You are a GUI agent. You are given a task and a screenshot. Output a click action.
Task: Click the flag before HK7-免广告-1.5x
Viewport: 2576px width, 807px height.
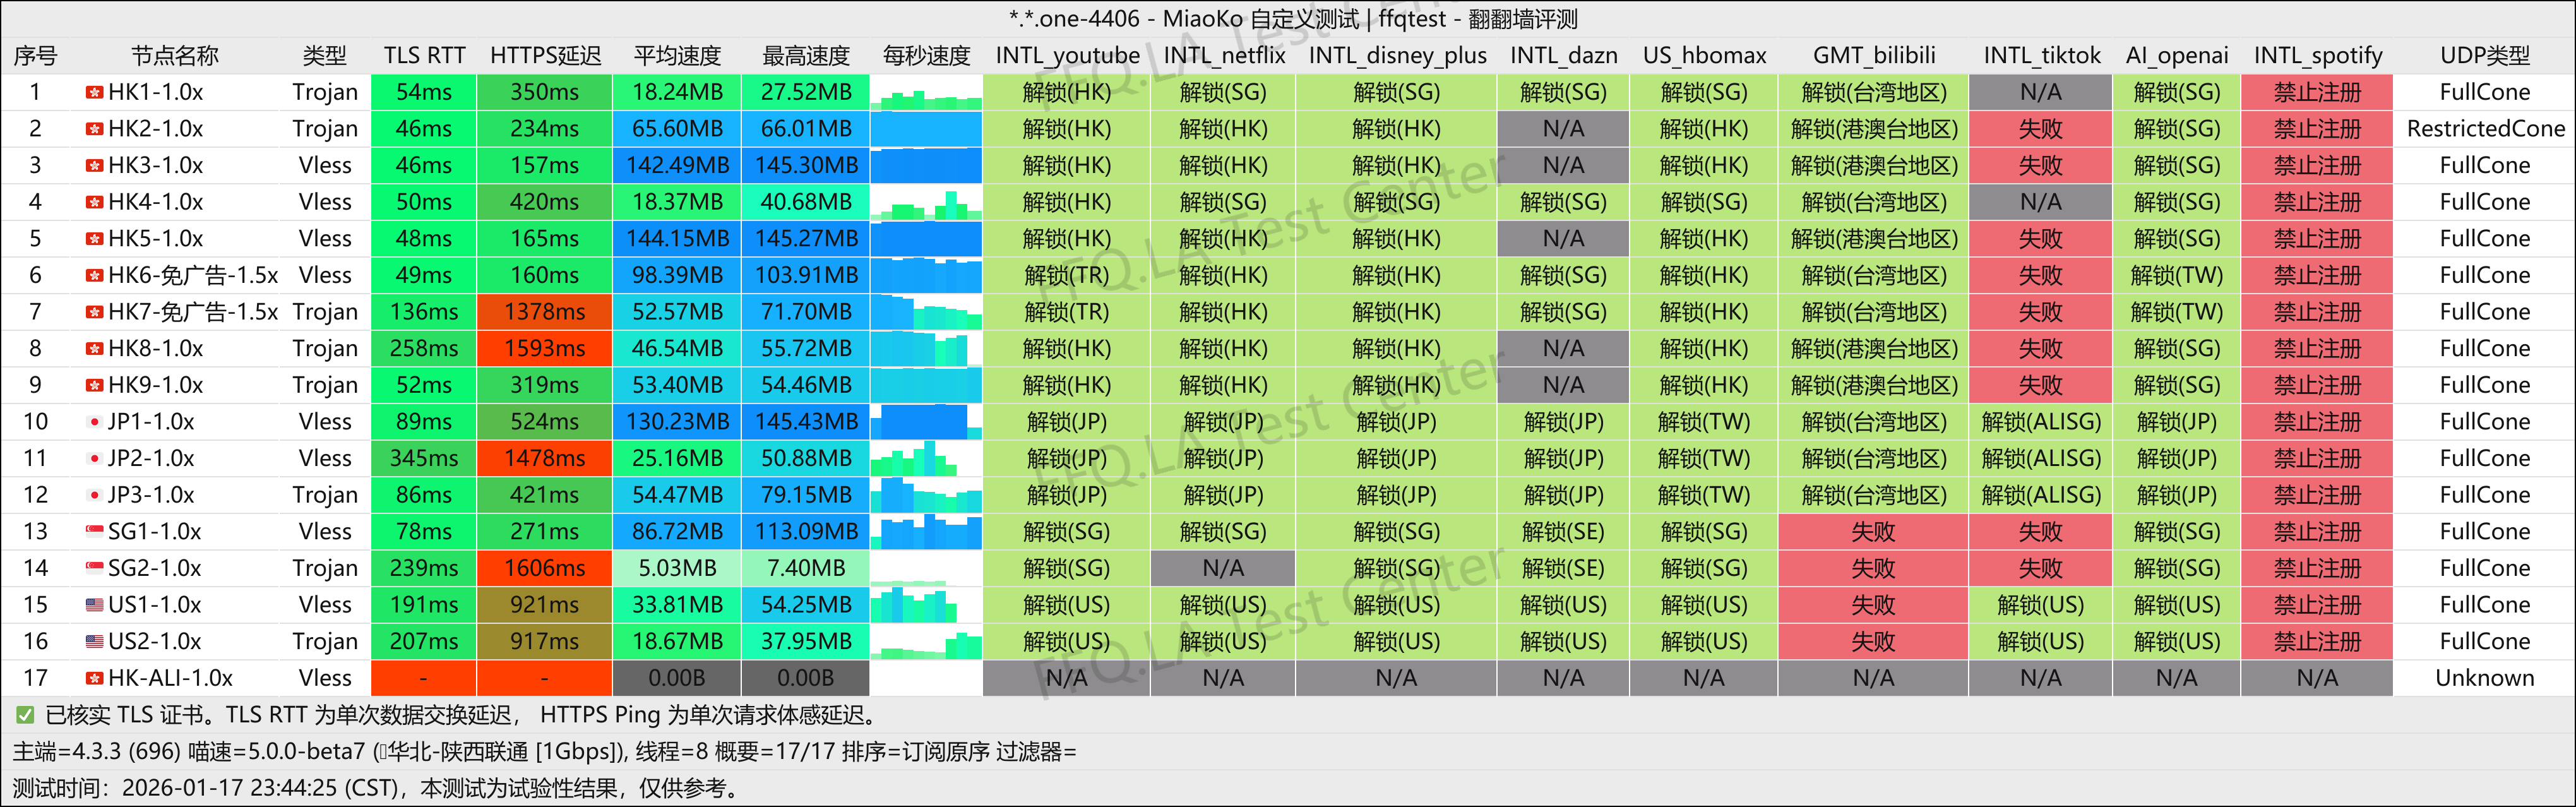(94, 312)
